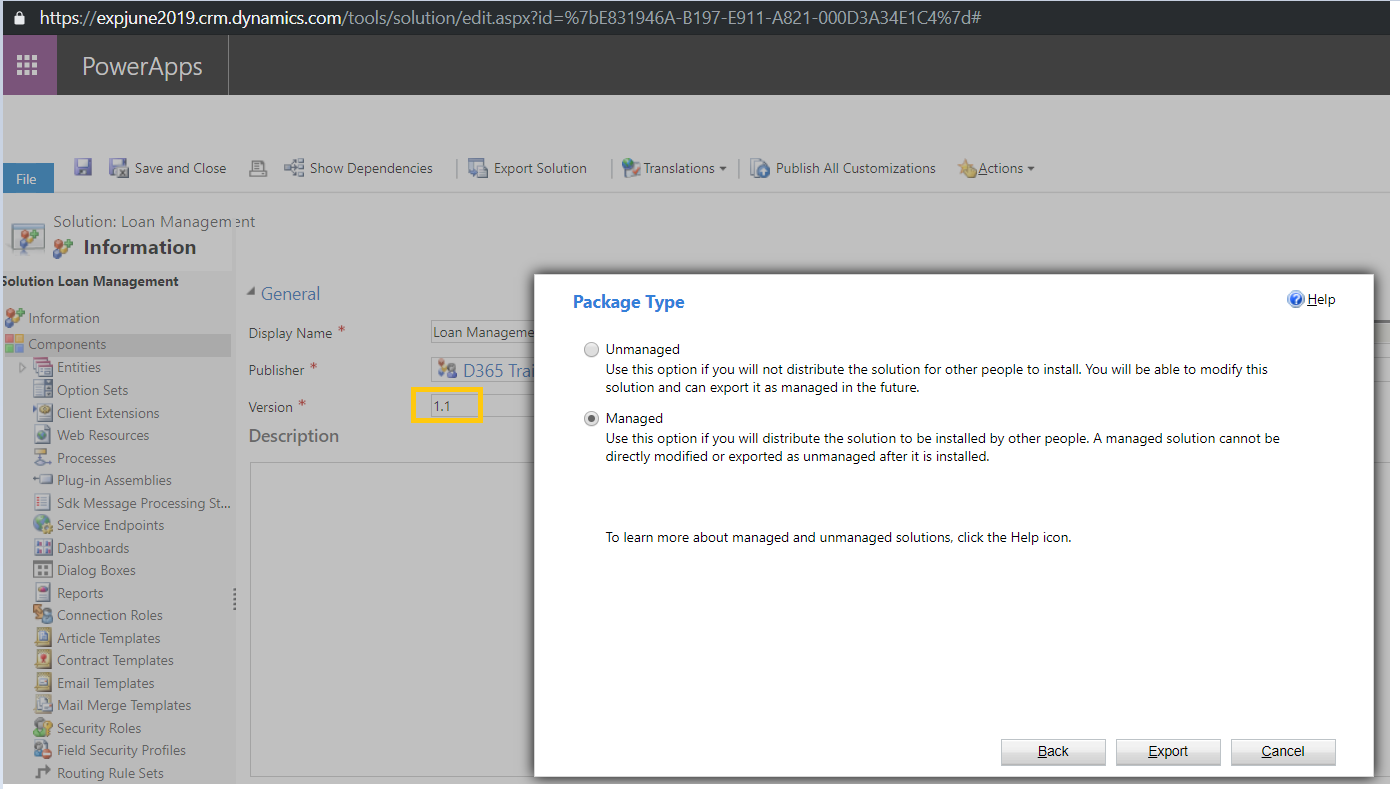The image size is (1400, 789).
Task: Click Export Solution in the toolbar
Action: (x=527, y=168)
